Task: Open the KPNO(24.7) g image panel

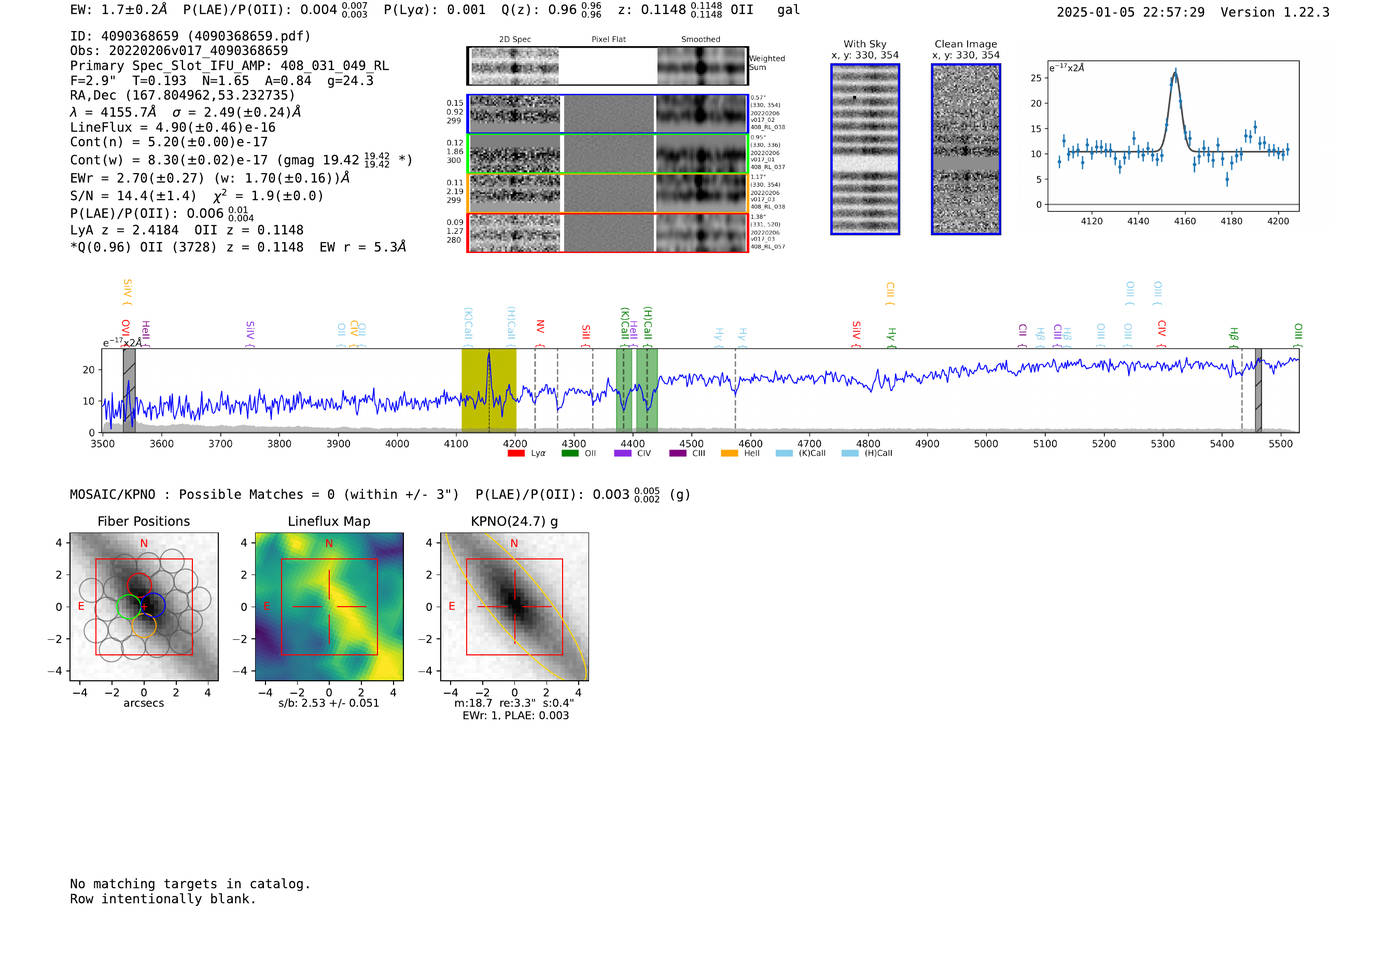Action: tap(515, 607)
